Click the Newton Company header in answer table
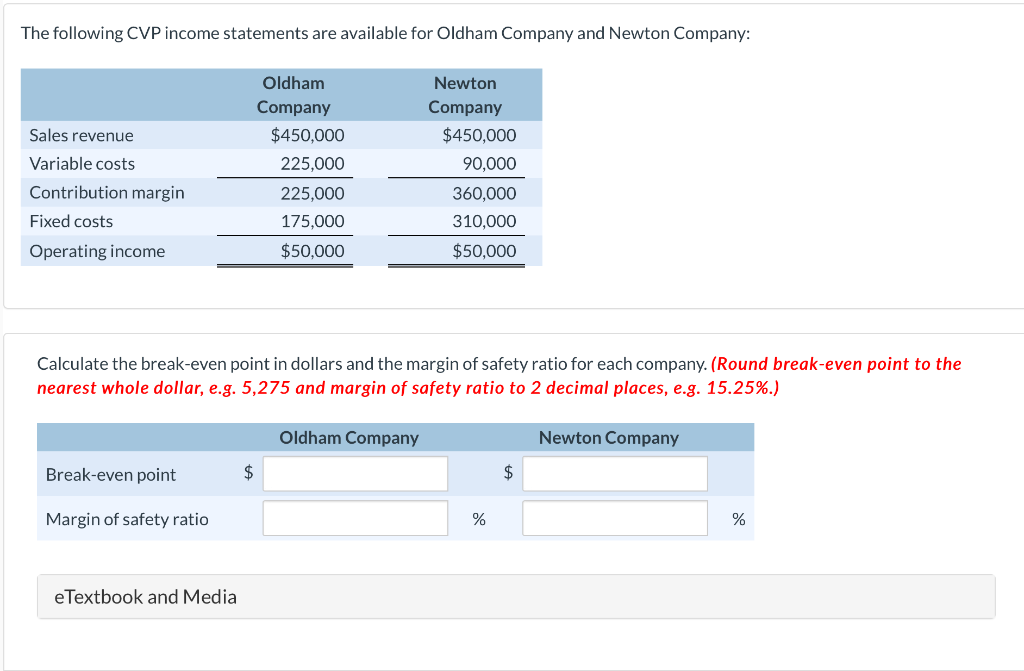 coord(609,438)
